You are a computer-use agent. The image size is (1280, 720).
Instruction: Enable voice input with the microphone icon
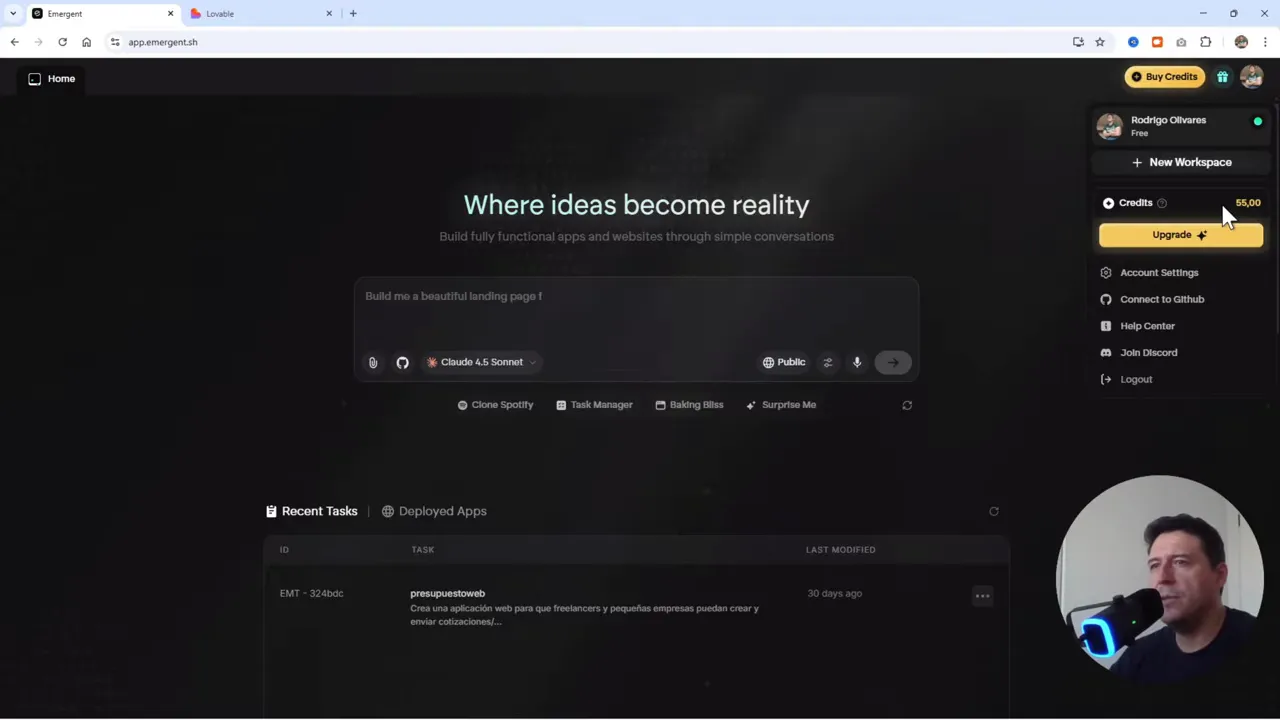pyautogui.click(x=857, y=362)
